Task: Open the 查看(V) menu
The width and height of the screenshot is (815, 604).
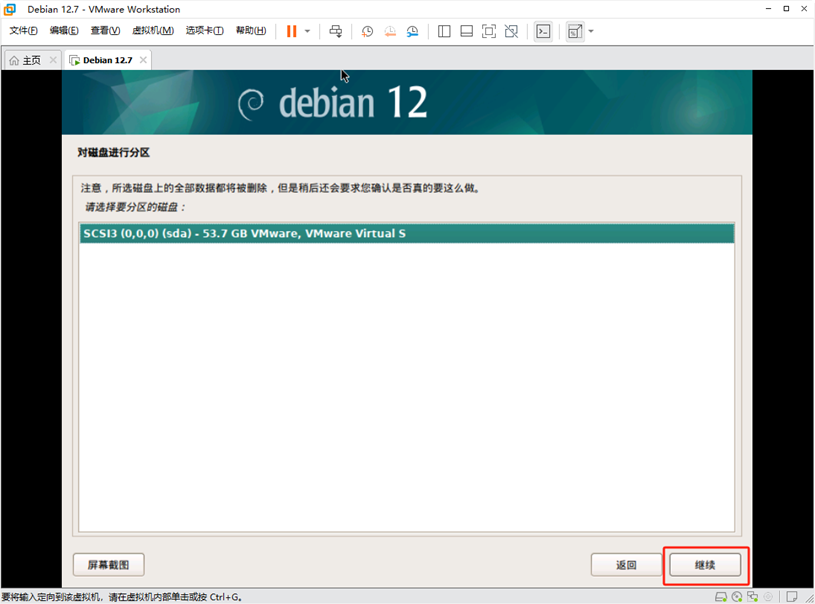Action: pos(105,31)
